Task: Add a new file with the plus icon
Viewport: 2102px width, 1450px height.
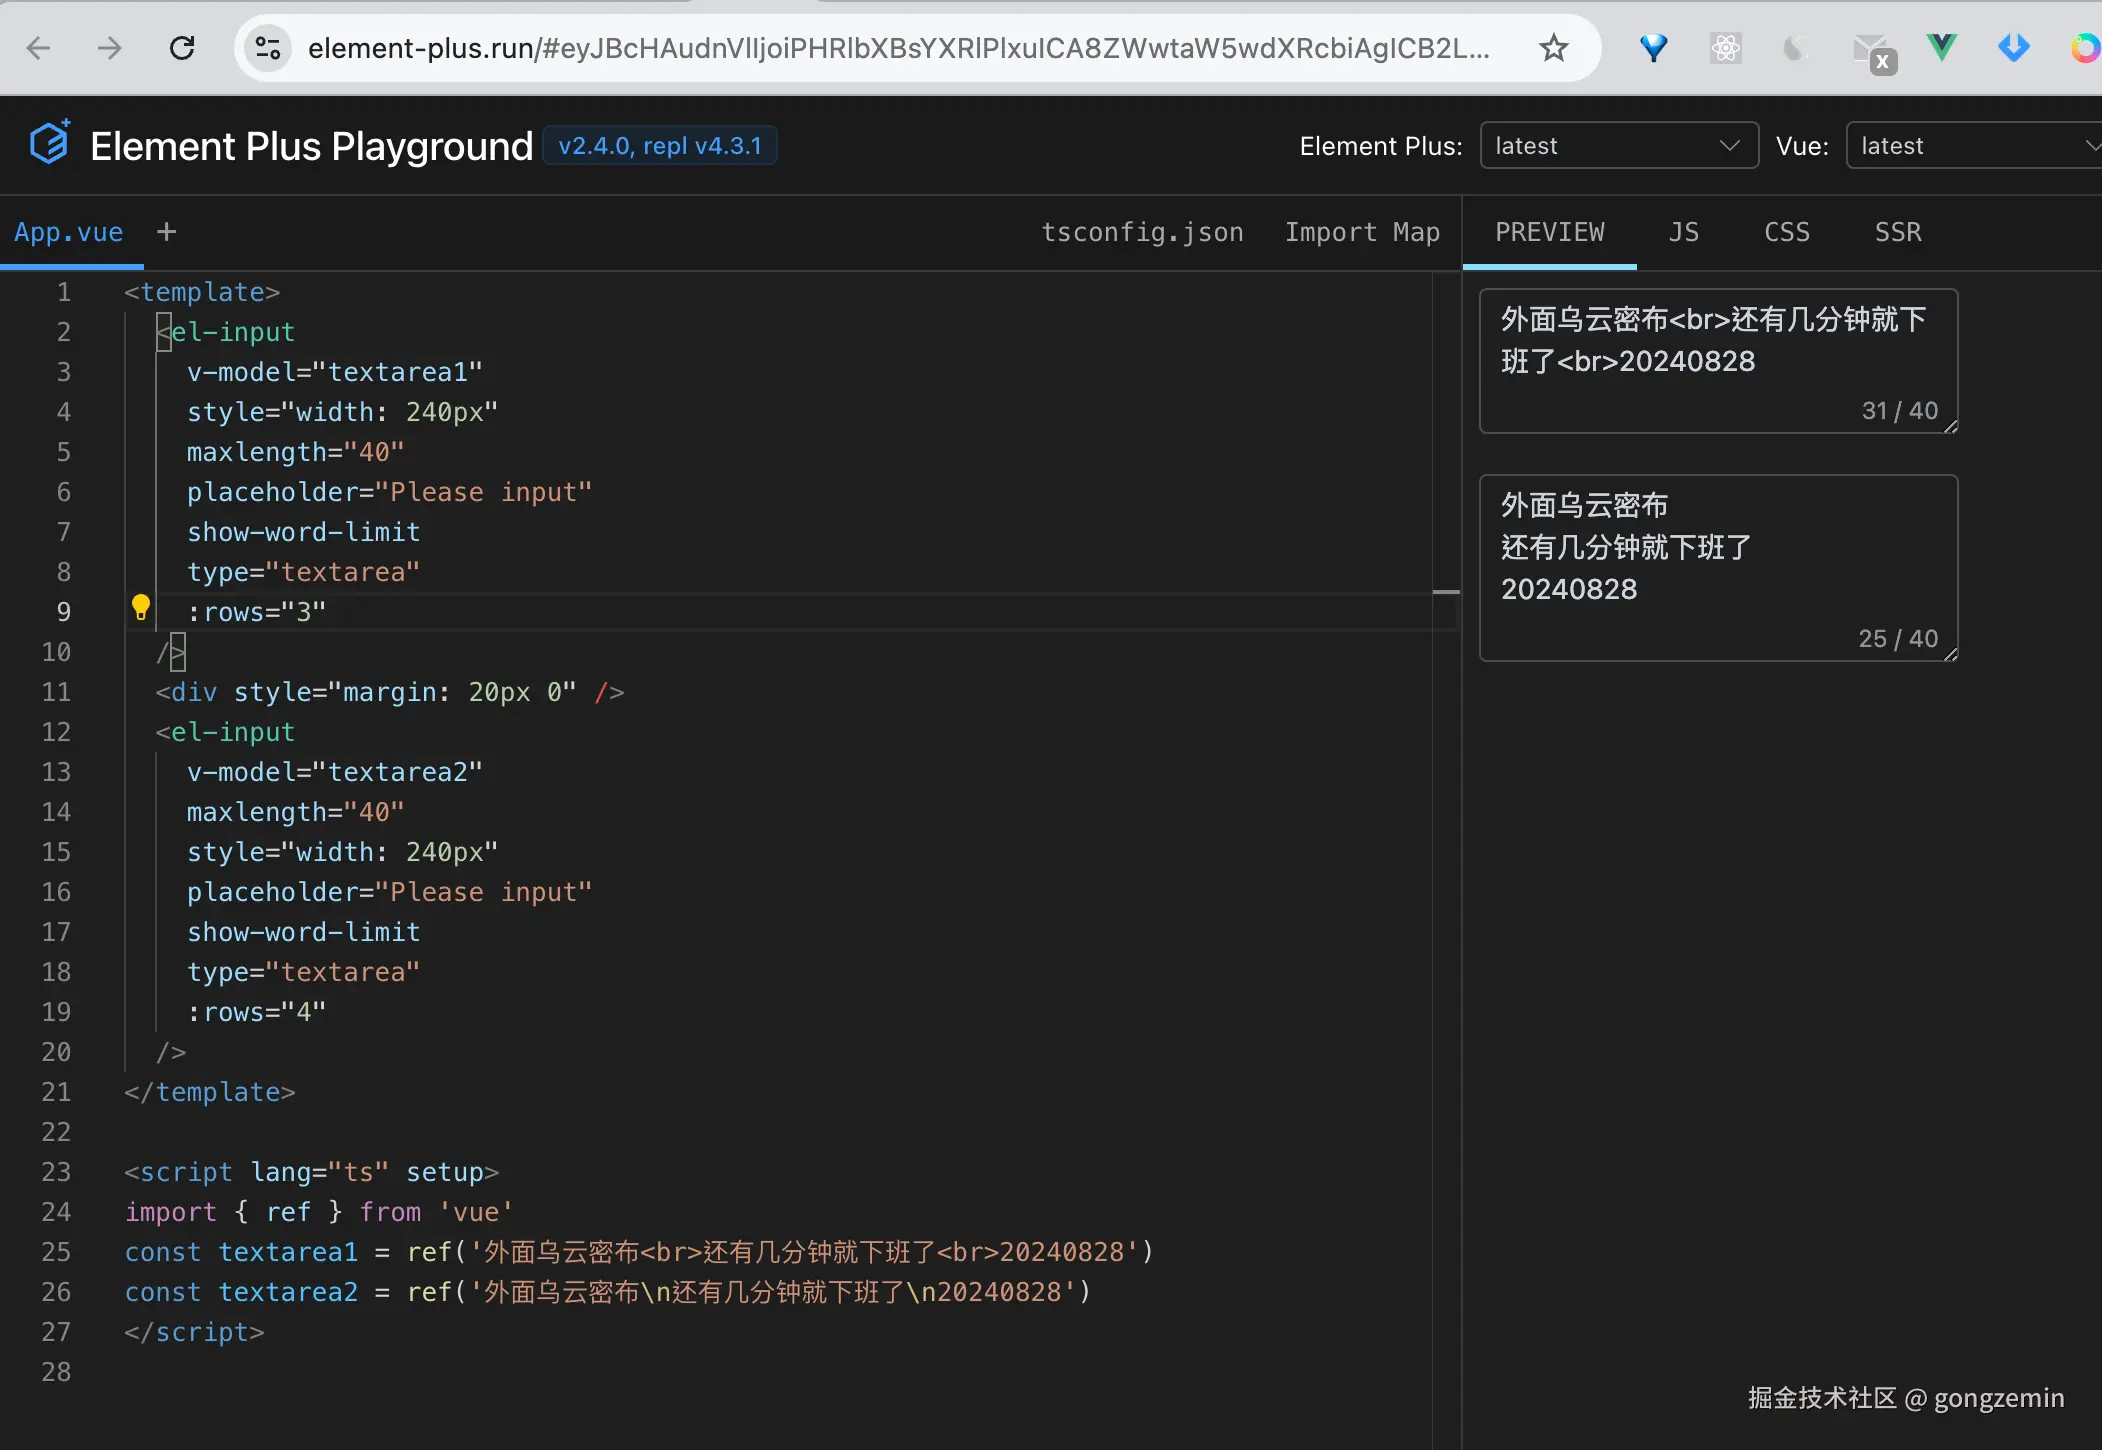Action: coord(167,232)
